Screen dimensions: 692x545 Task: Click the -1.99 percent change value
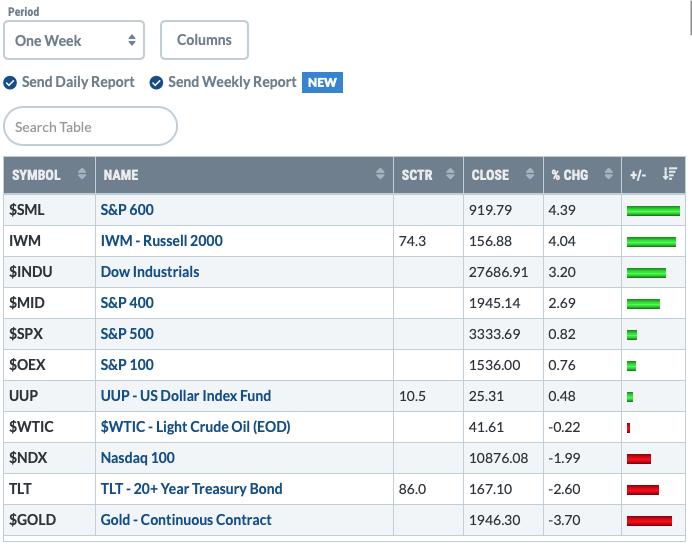click(564, 458)
